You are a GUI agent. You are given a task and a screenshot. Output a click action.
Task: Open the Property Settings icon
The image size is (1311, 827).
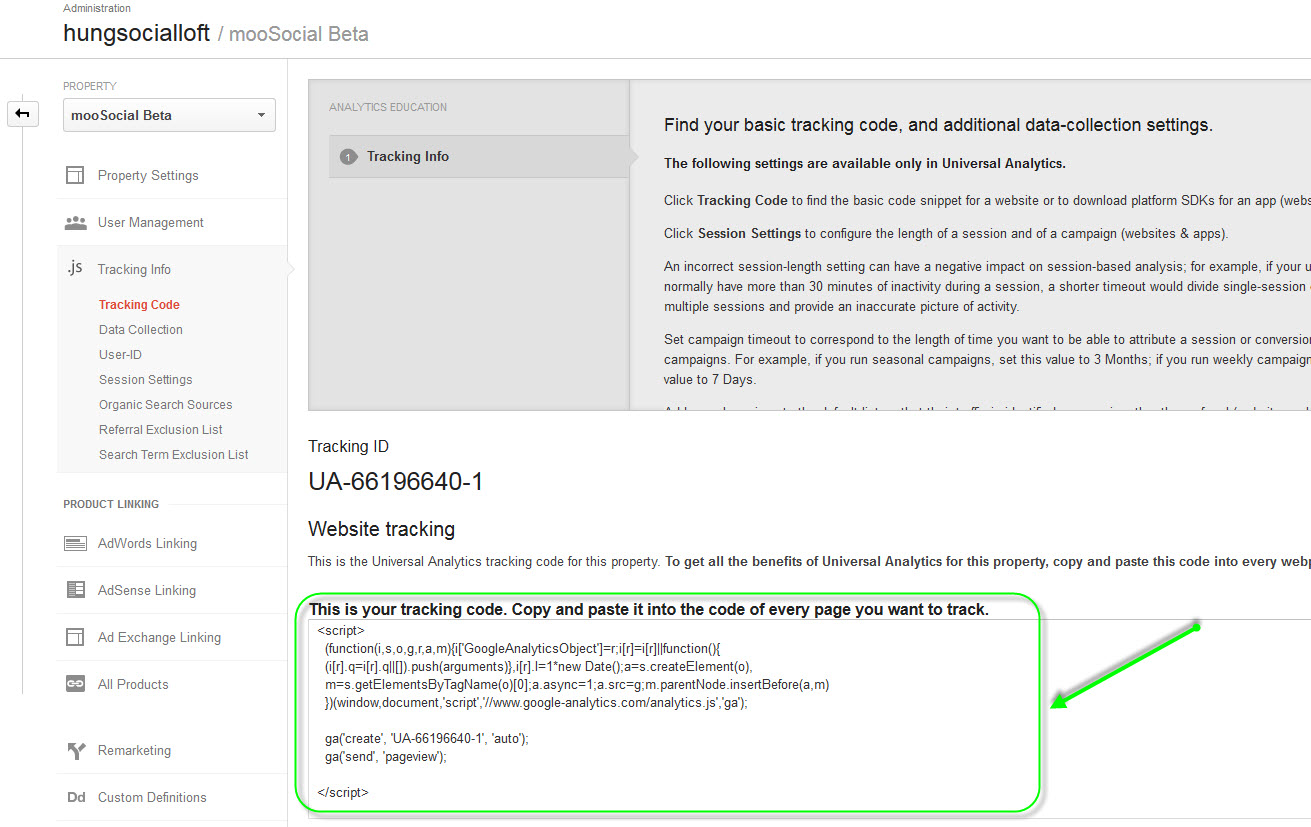tap(75, 176)
